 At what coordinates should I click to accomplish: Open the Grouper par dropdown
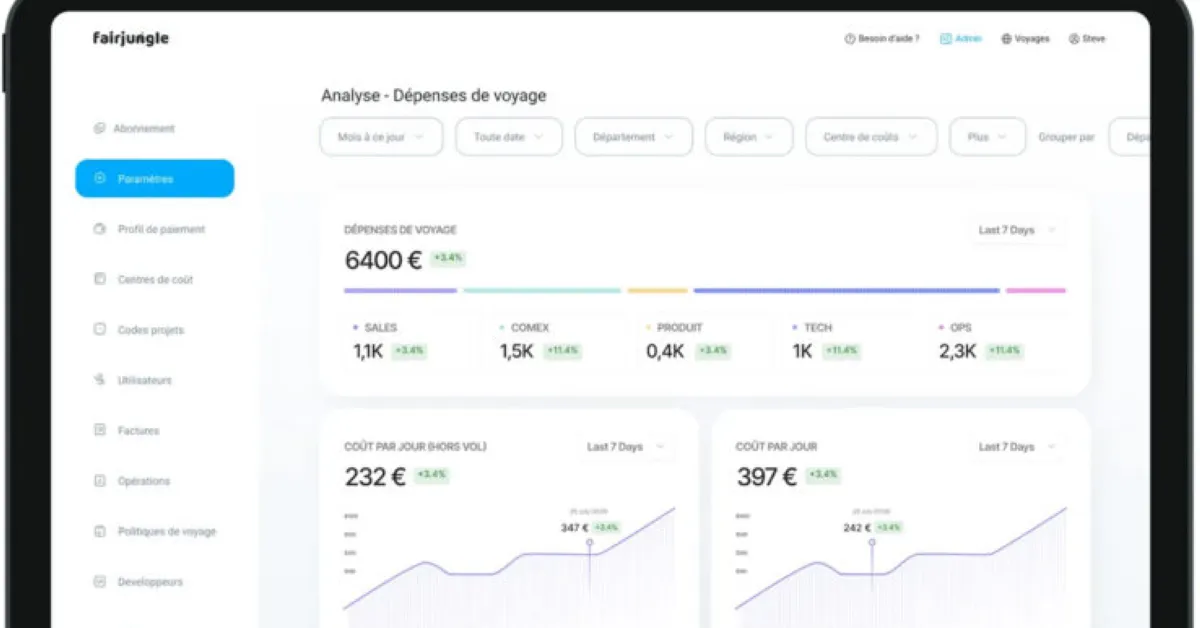click(x=1130, y=137)
